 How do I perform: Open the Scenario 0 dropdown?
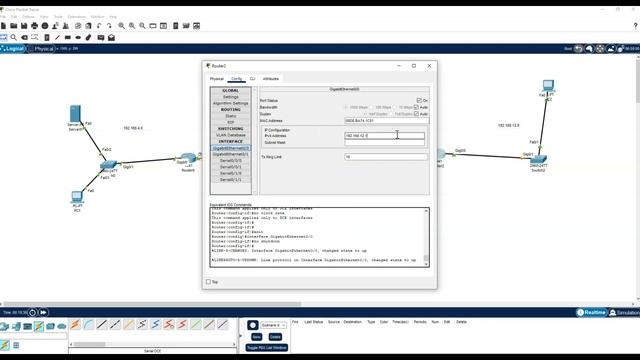273,325
